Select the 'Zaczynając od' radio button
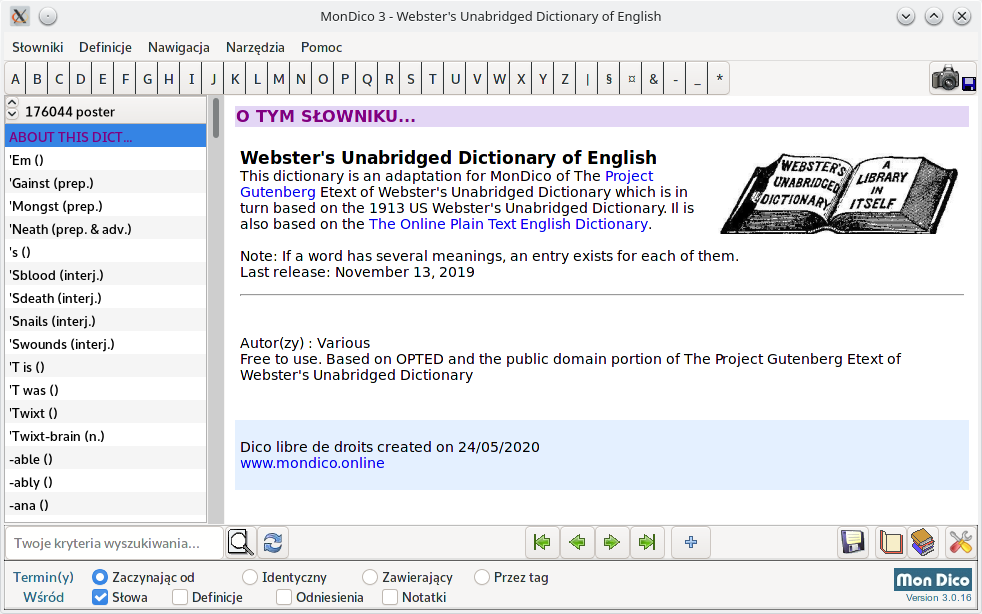This screenshot has width=982, height=614. pyautogui.click(x=100, y=577)
